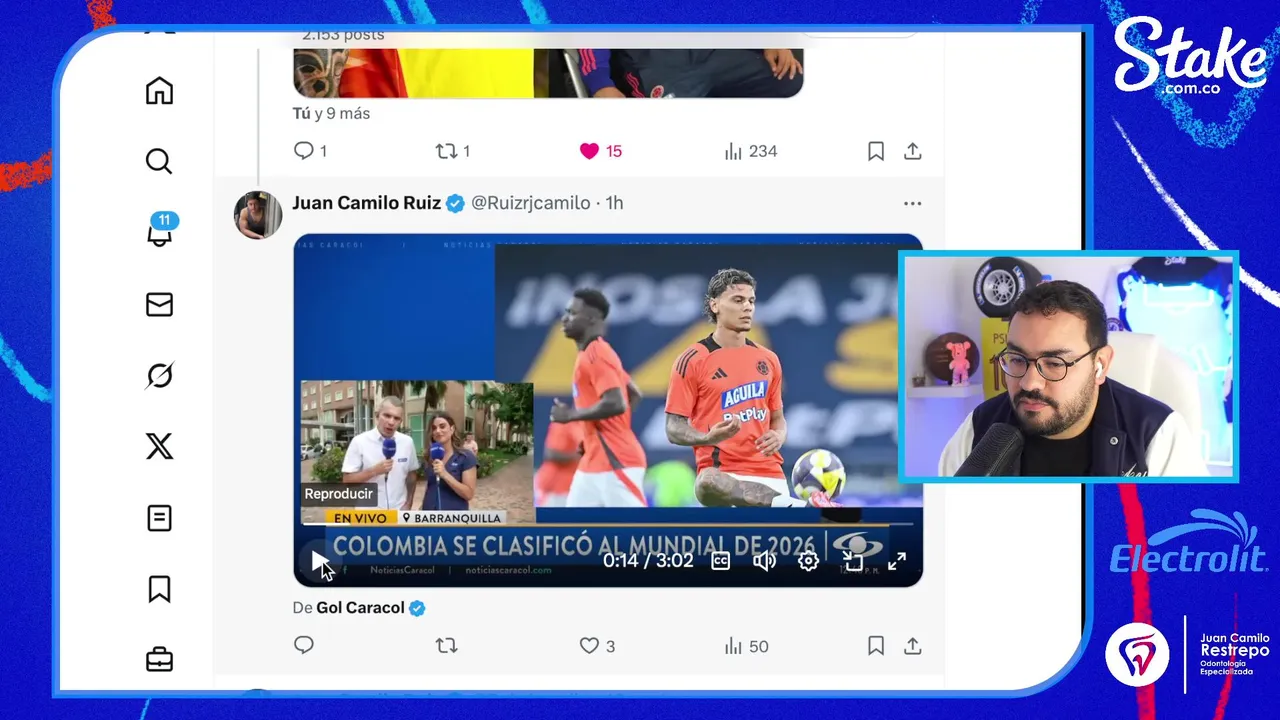Open the X Premium logo item
This screenshot has height=720, width=1280.
click(x=159, y=446)
